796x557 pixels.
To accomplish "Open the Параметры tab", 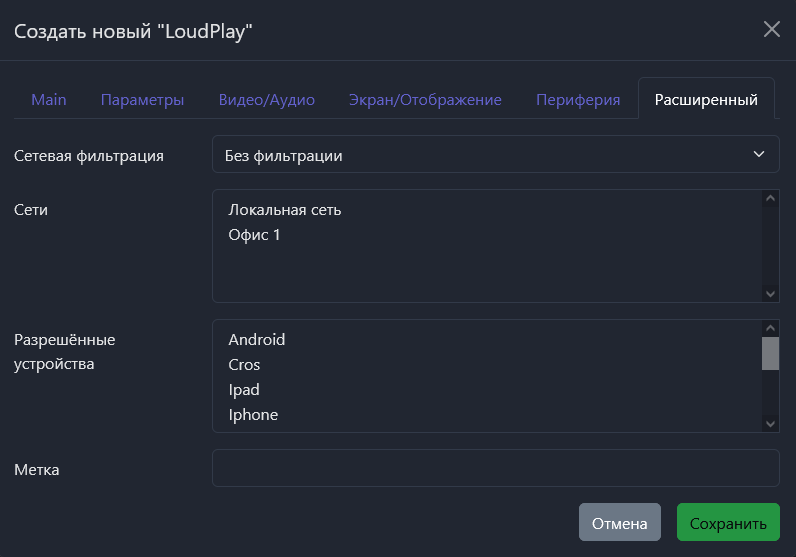I will 142,100.
